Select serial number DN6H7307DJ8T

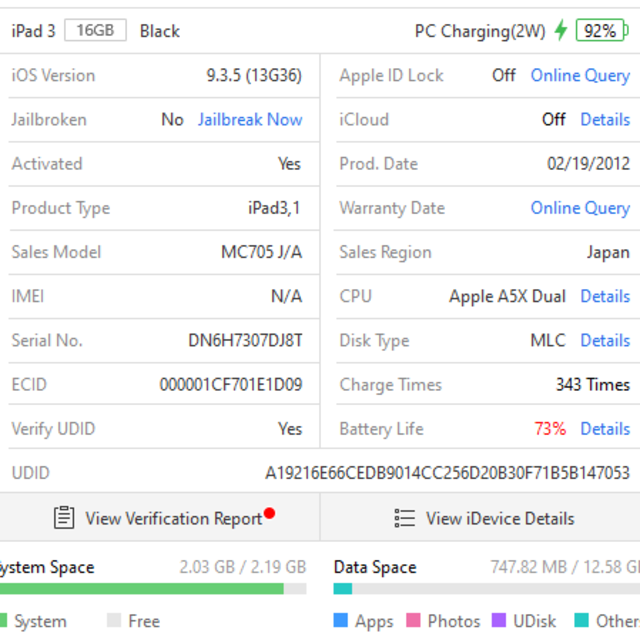tap(245, 340)
